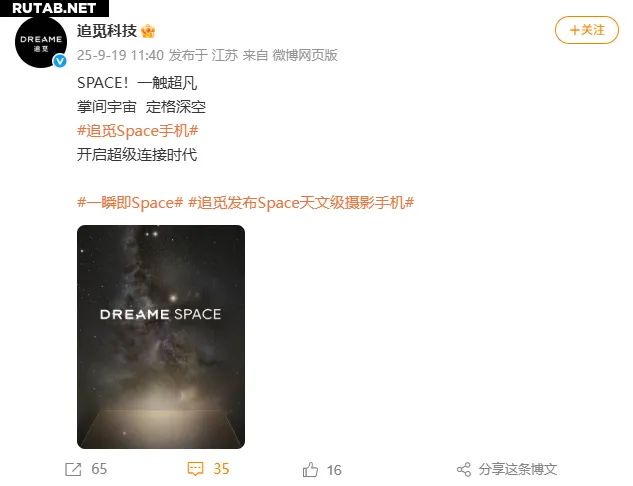This screenshot has height=486, width=633.
Task: Open comments via speech bubble icon
Action: pos(195,469)
